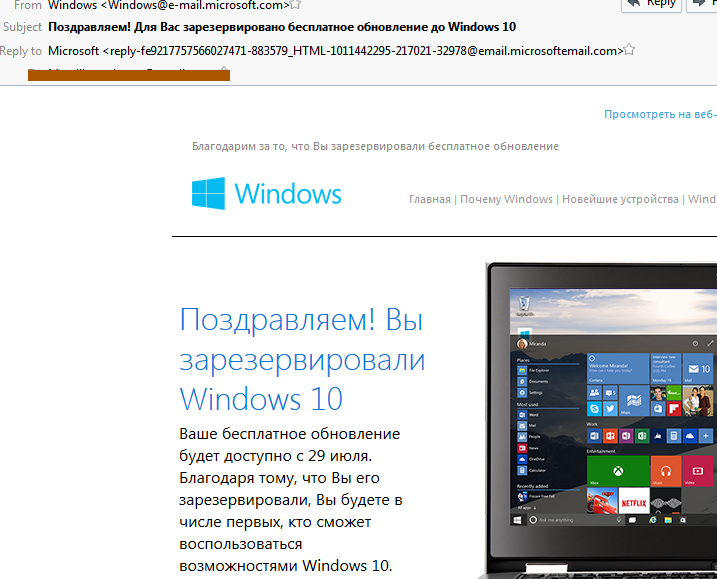This screenshot has width=717, height=579.
Task: Click the Windows logo image
Action: 267,193
